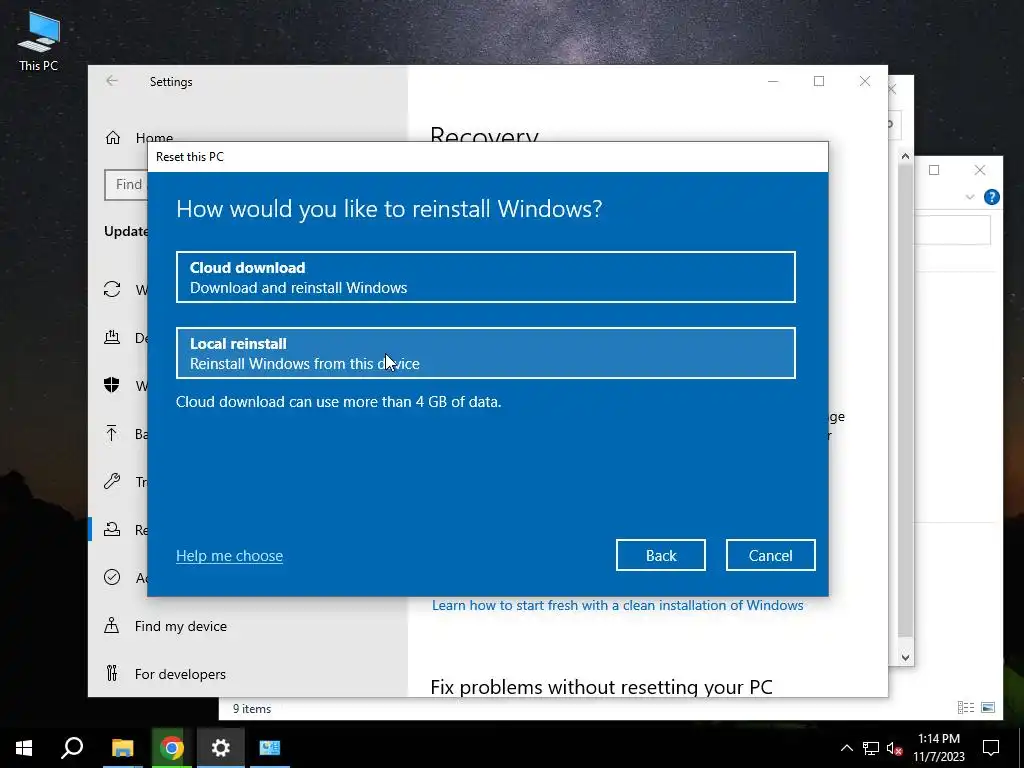1024x768 pixels.
Task: Switch Explorer to details view icon
Action: point(966,707)
